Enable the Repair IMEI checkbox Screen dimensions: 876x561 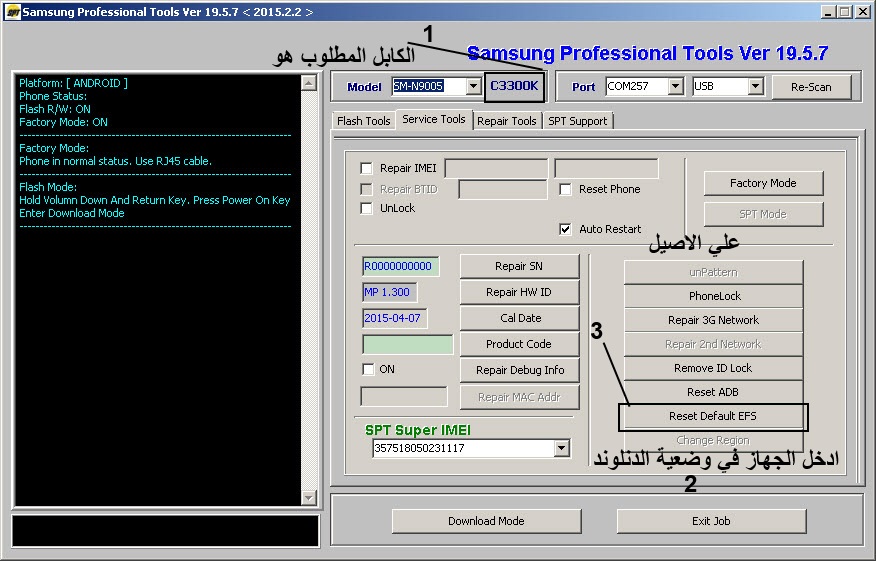(x=366, y=168)
